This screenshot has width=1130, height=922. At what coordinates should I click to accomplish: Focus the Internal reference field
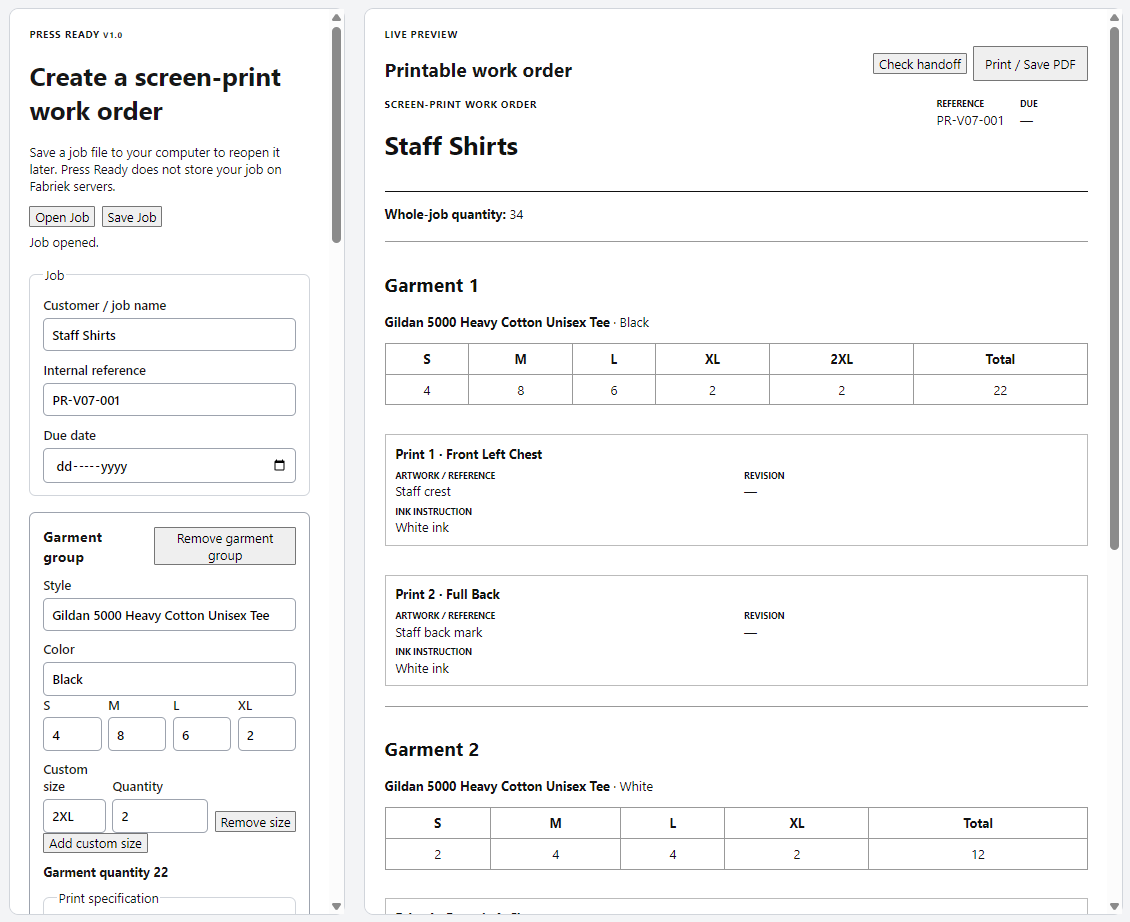coord(169,400)
